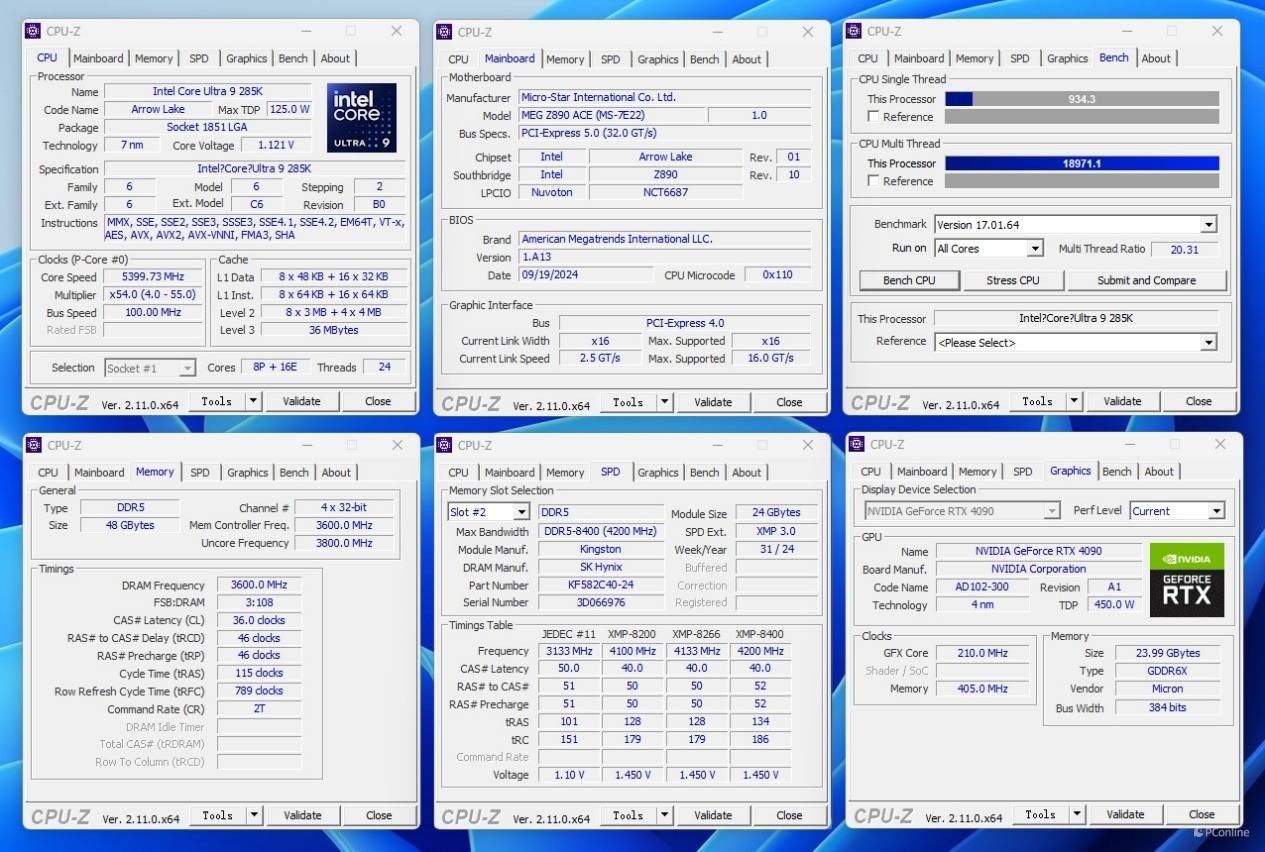Click the NVIDIA GeForce RTX logo
Screen dimensions: 1265x852
[x=1186, y=580]
